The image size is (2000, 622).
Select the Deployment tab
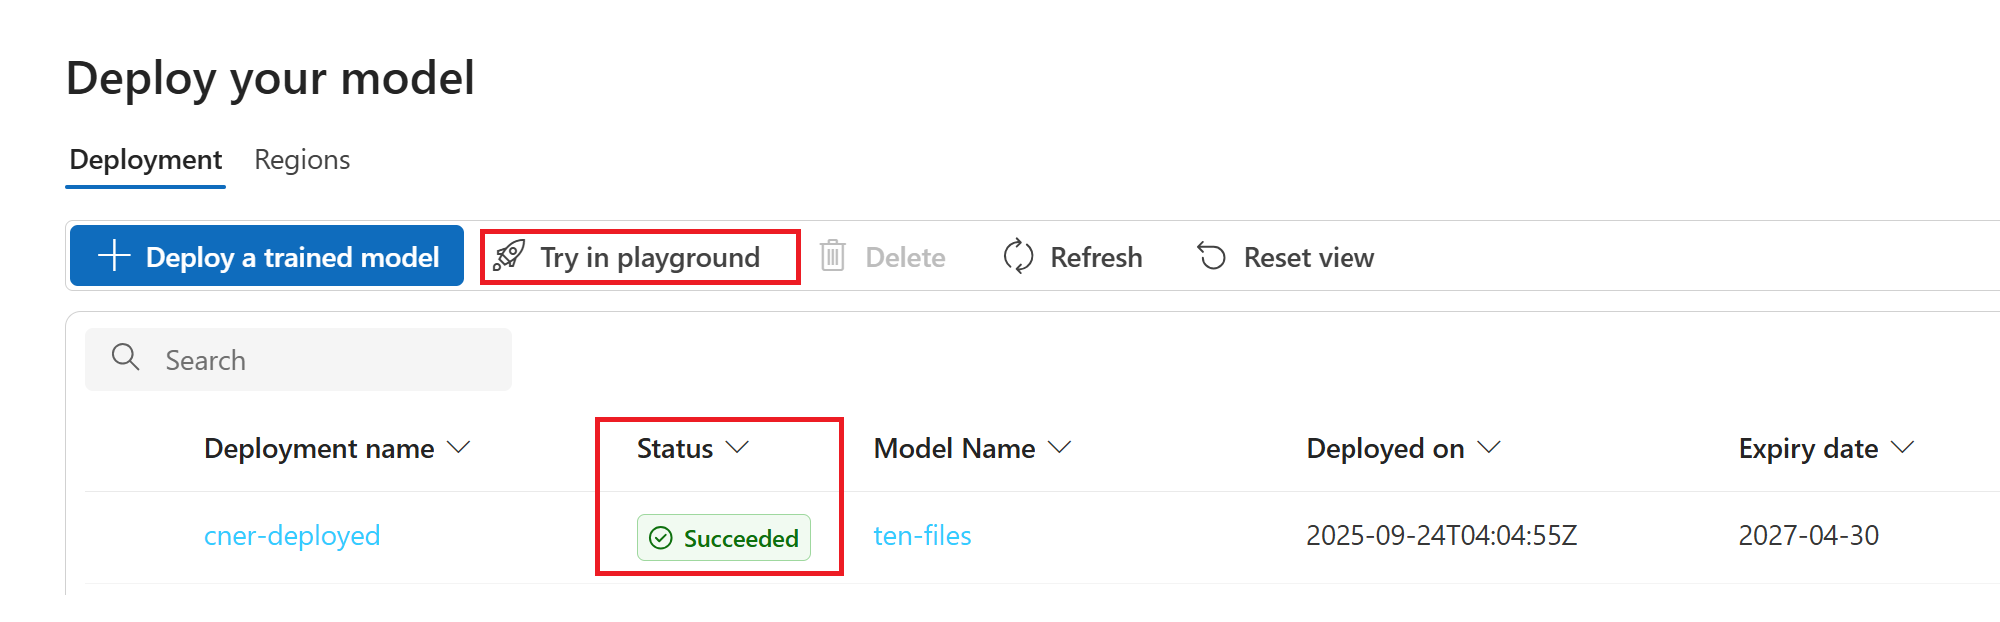point(145,159)
